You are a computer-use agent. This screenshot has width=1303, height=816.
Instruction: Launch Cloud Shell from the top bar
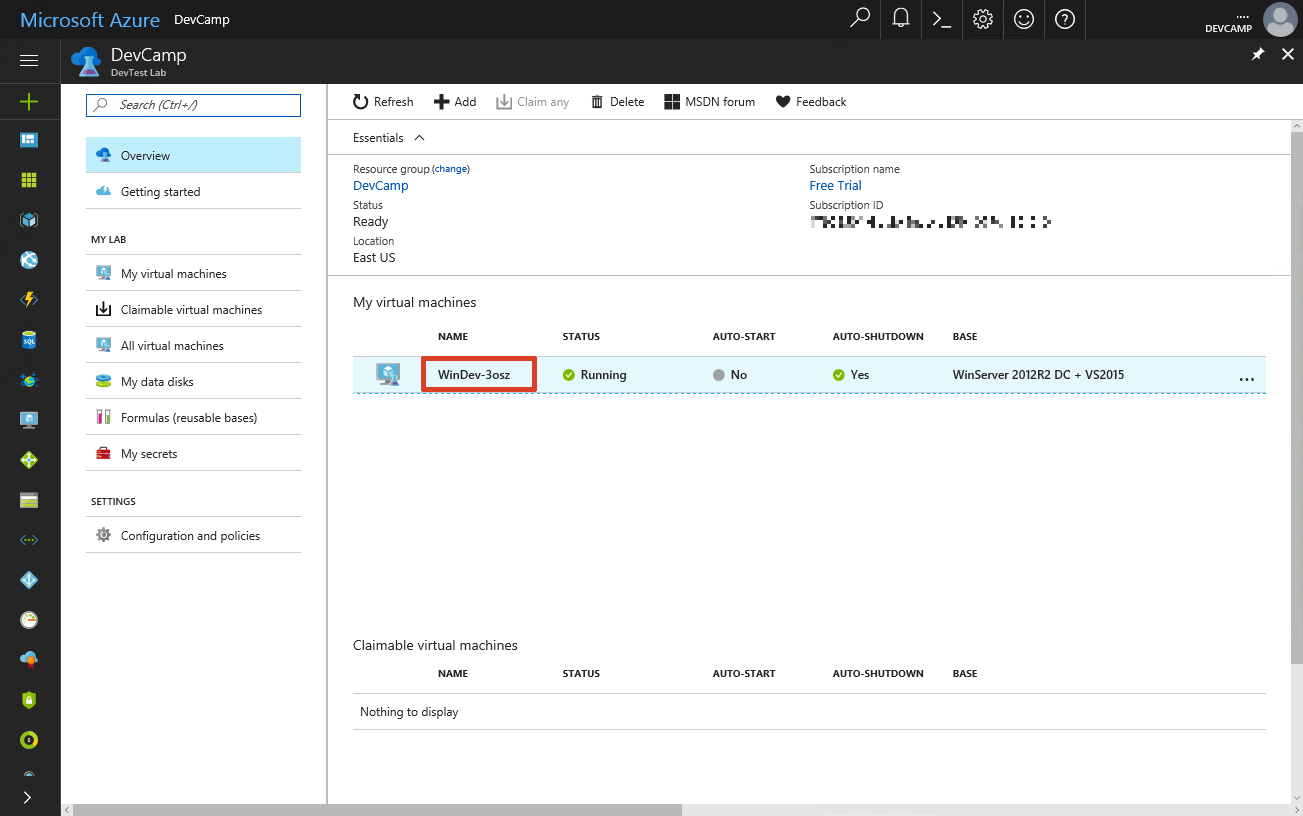[941, 19]
